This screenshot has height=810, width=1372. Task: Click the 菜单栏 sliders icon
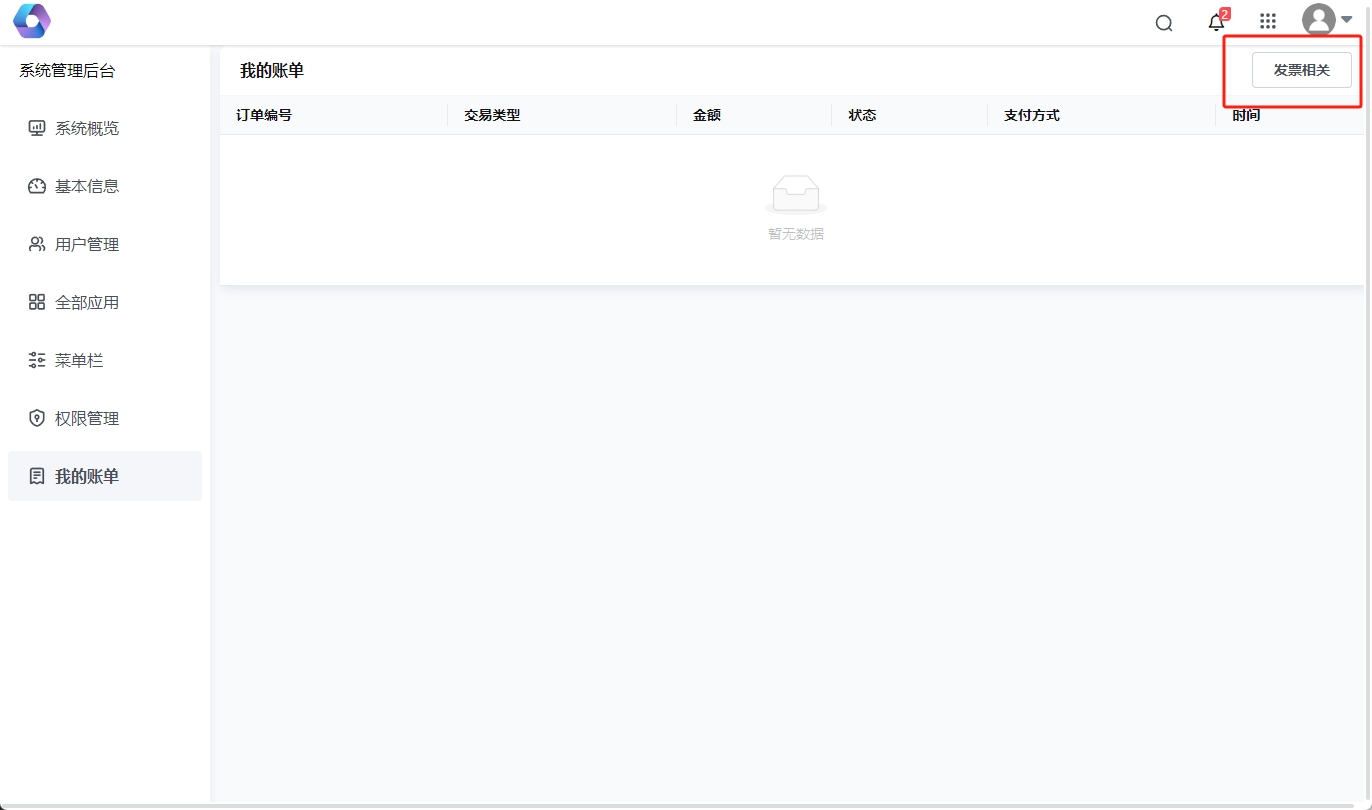click(x=37, y=360)
